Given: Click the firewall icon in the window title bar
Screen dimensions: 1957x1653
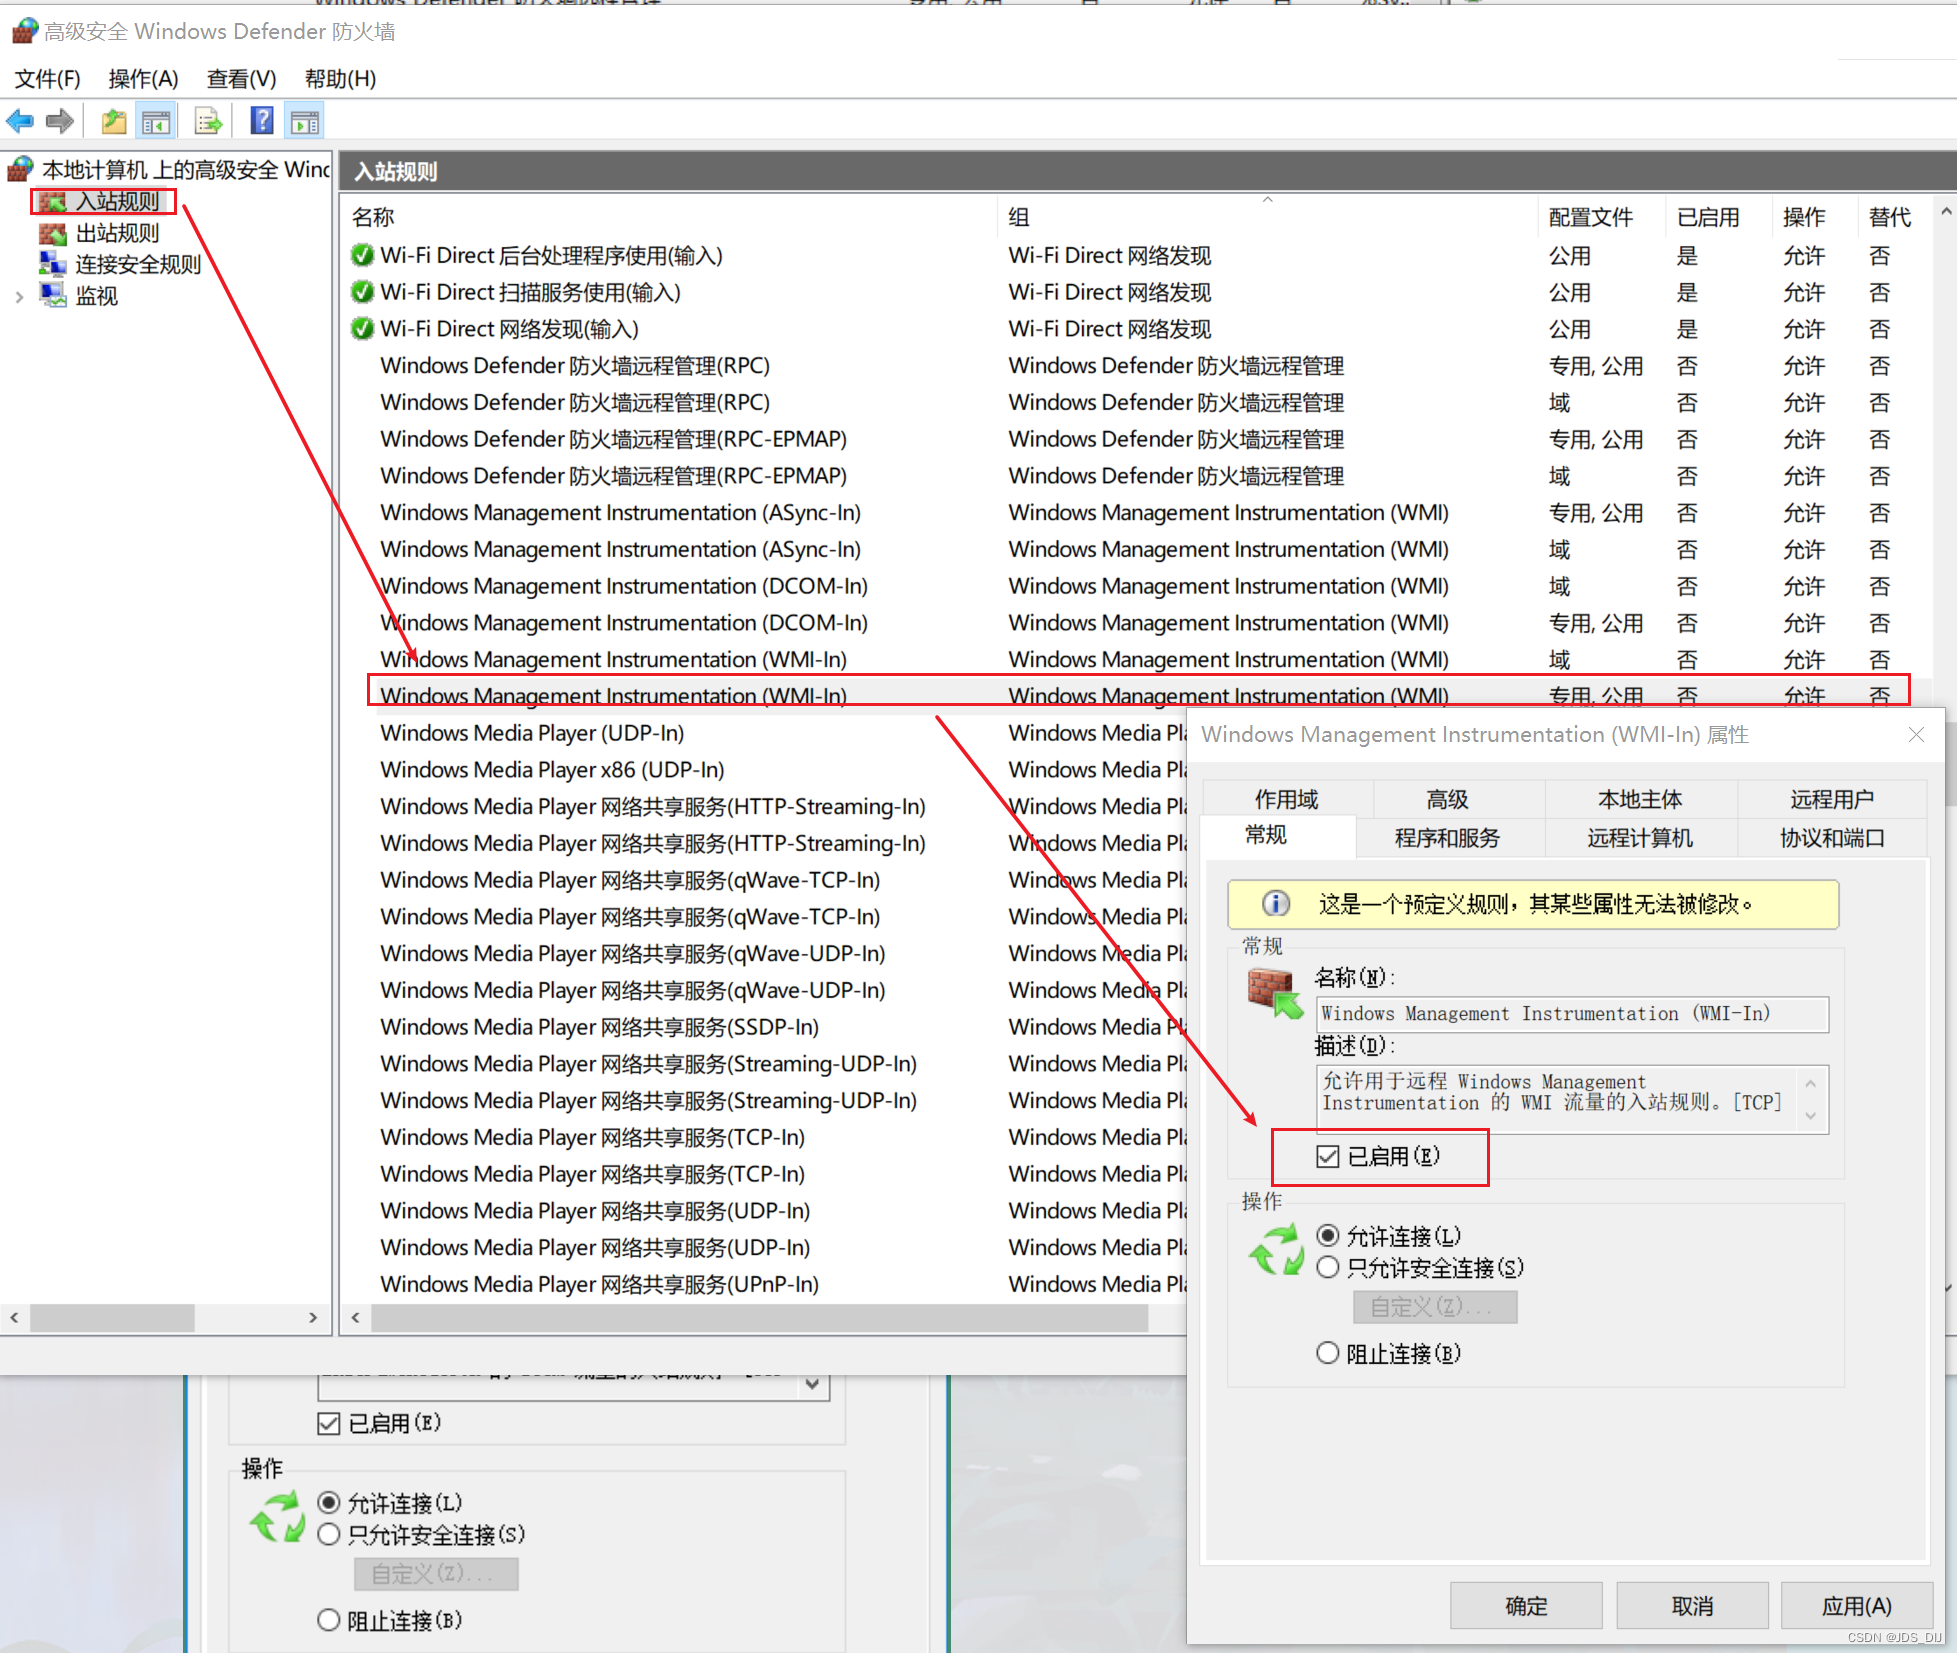Looking at the screenshot, I should (24, 30).
